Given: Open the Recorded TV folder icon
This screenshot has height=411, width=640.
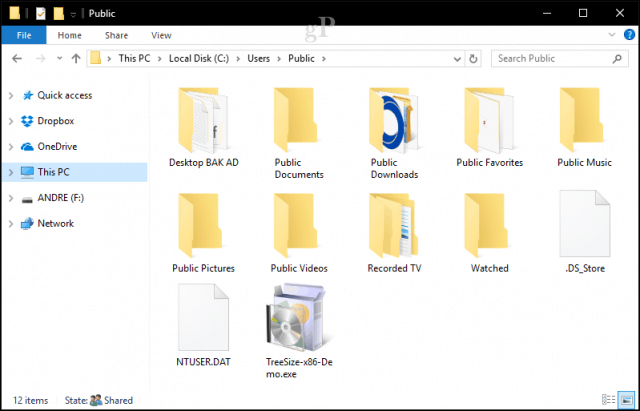Looking at the screenshot, I should tap(393, 226).
